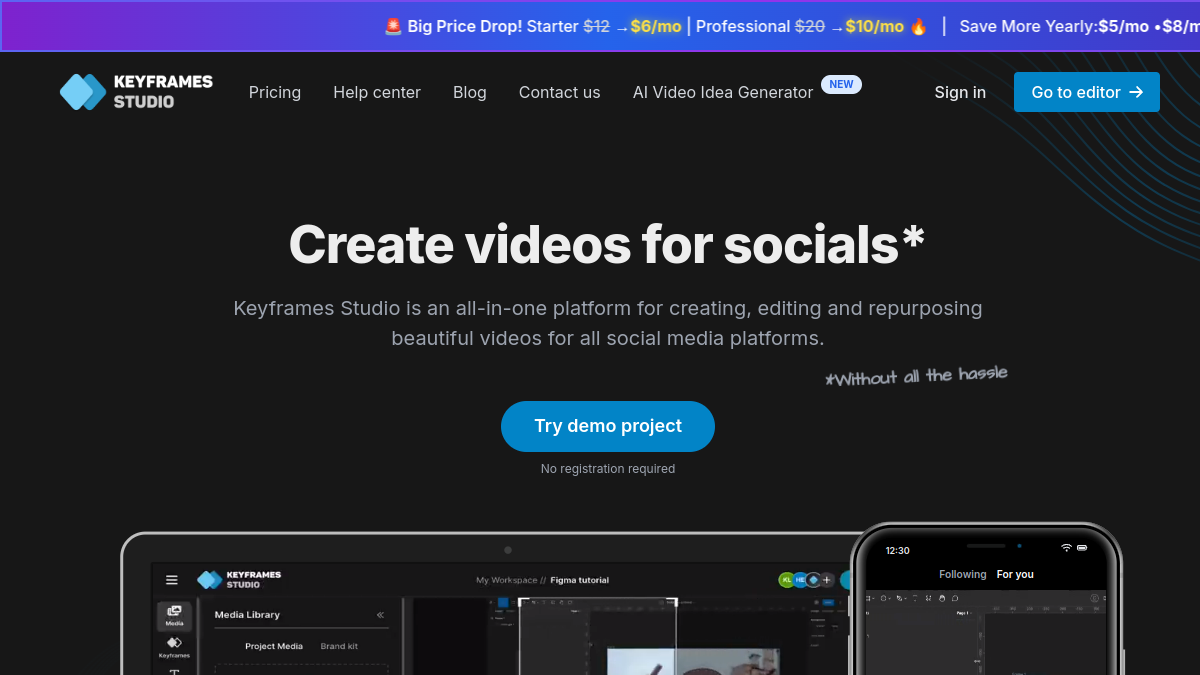Open the AI Video Idea Generator
Image resolution: width=1200 pixels, height=675 pixels.
click(723, 92)
